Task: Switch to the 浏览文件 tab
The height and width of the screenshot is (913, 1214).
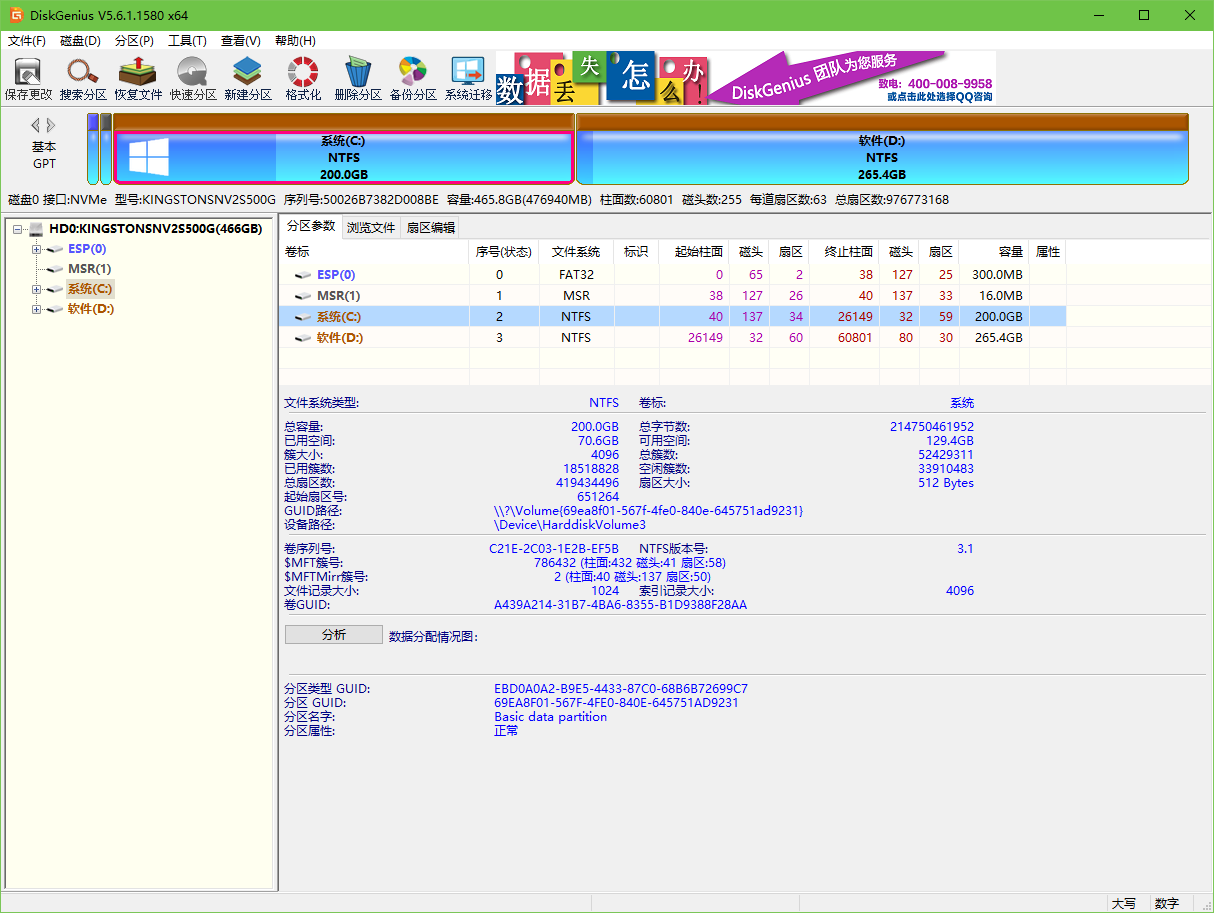Action: point(371,227)
